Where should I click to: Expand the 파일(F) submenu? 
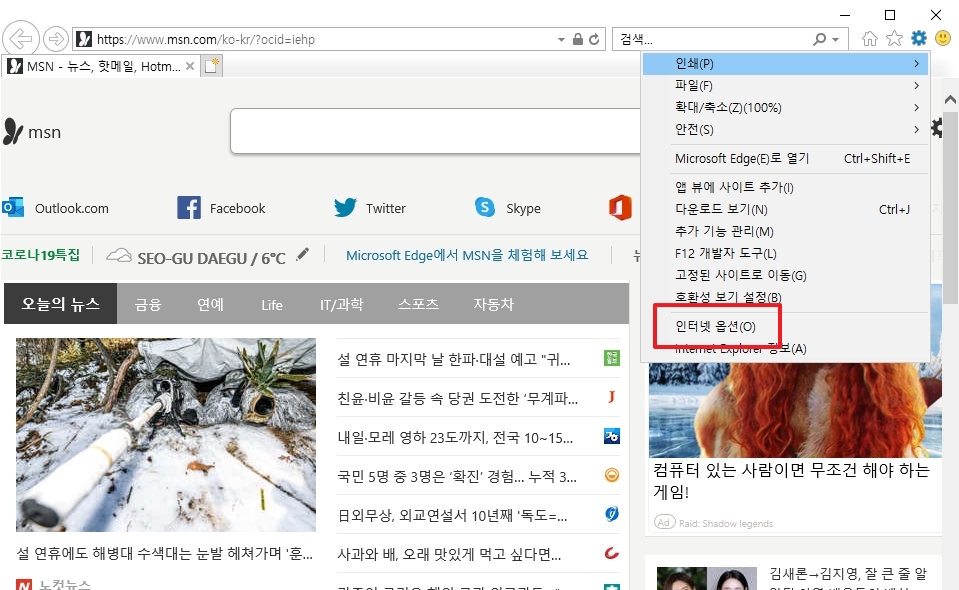pos(785,85)
